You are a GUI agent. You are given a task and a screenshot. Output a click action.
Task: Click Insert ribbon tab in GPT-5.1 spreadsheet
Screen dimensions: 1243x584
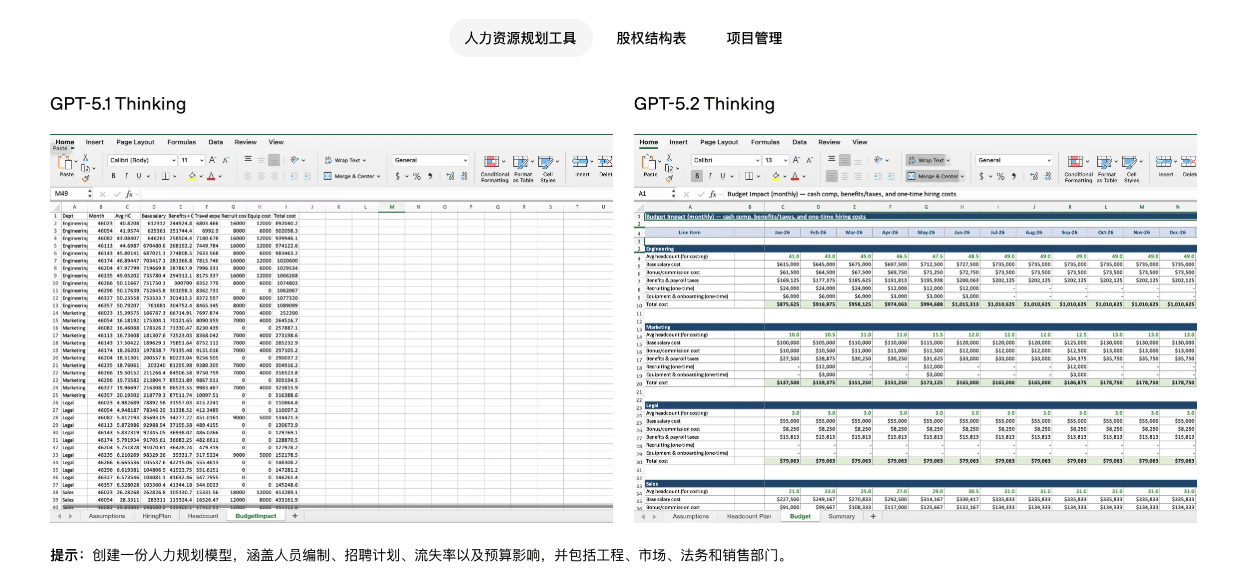click(95, 142)
